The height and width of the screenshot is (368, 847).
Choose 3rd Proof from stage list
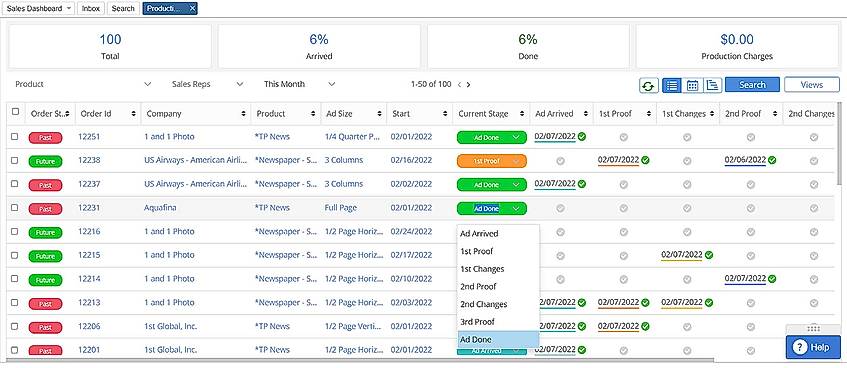(x=498, y=322)
